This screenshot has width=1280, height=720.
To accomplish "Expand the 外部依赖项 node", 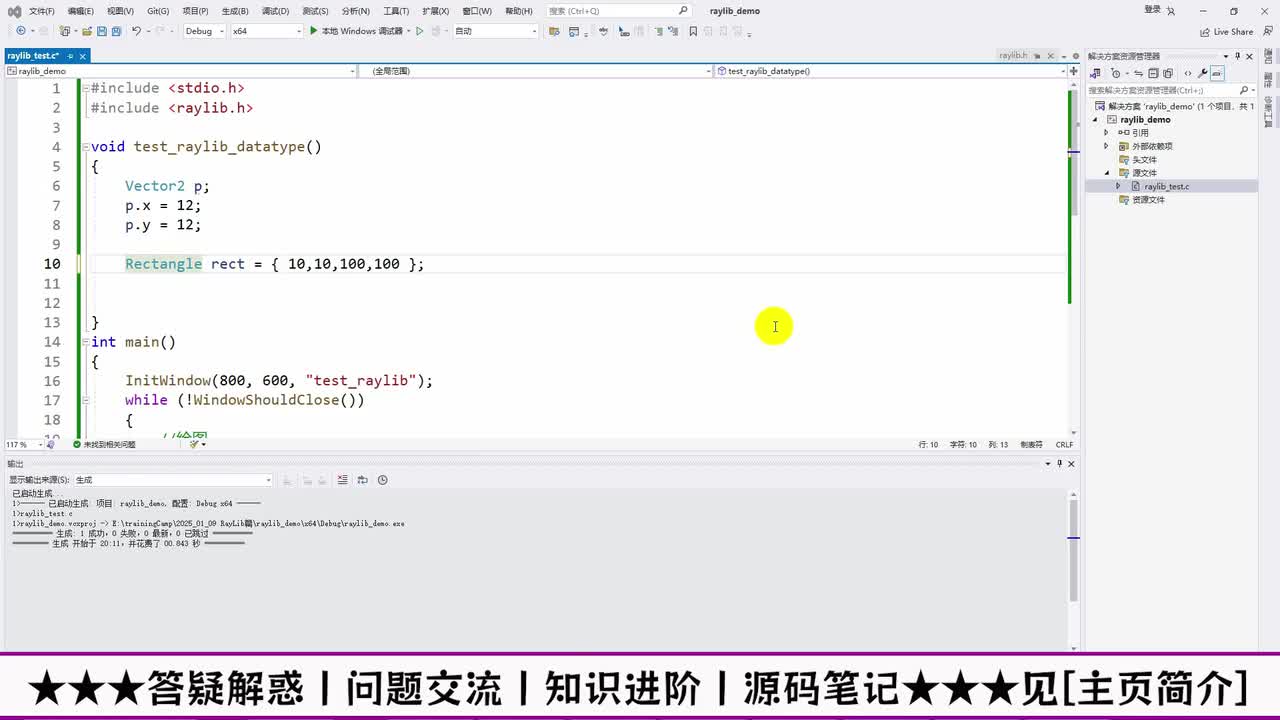I will 1106,147.
